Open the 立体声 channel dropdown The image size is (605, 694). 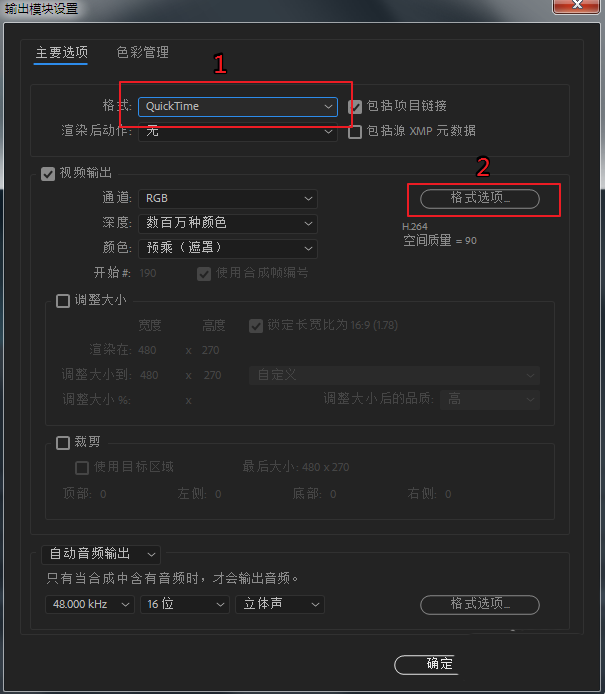click(280, 605)
